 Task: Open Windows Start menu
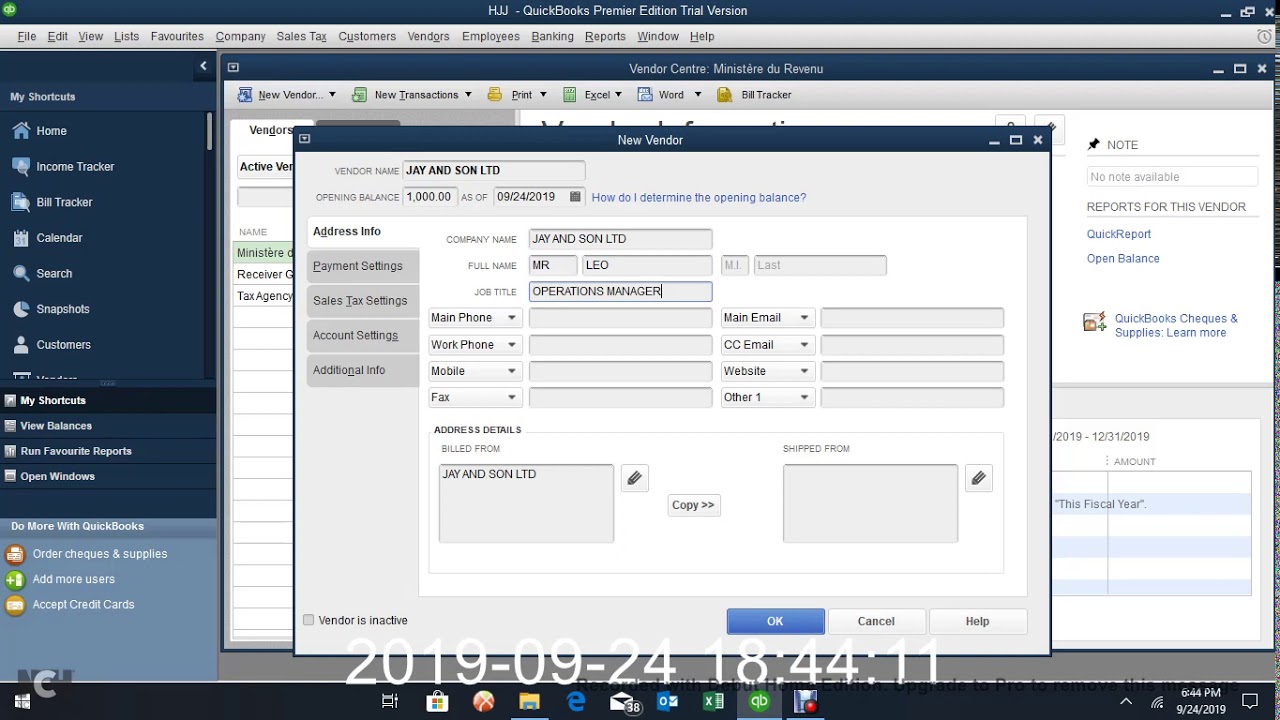[x=22, y=702]
